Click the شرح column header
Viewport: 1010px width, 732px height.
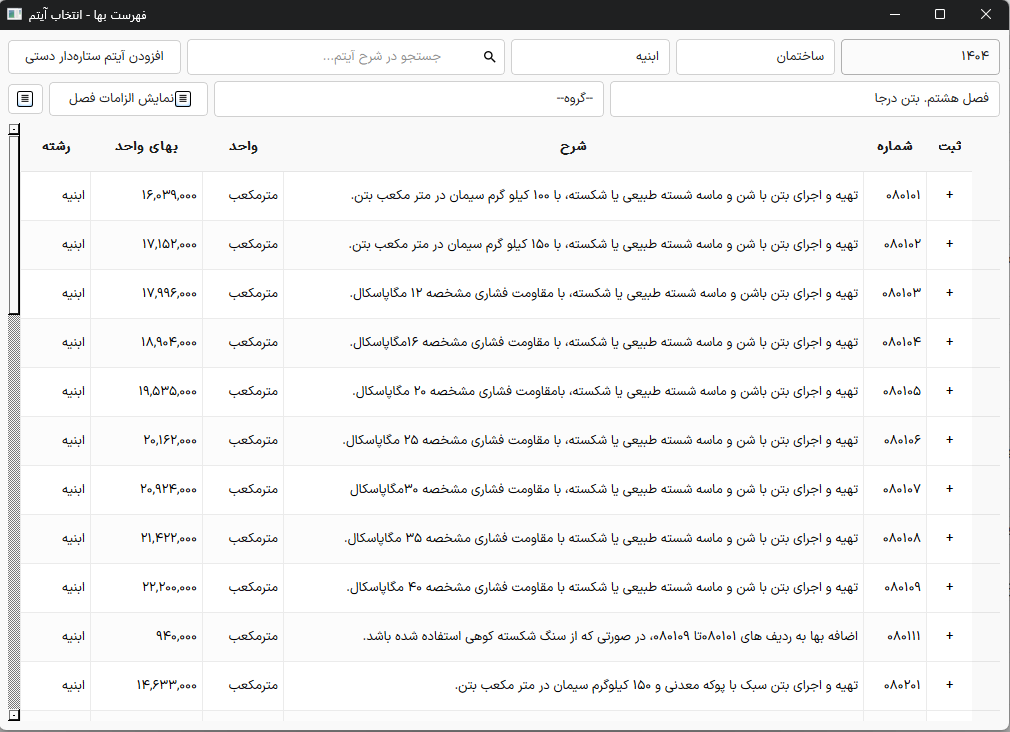[573, 146]
